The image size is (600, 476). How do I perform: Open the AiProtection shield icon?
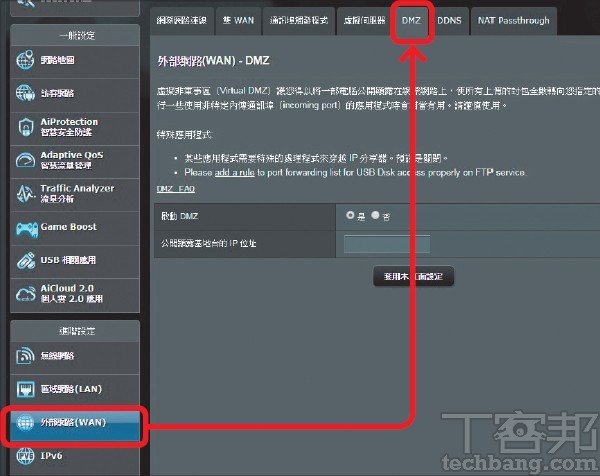(26, 128)
